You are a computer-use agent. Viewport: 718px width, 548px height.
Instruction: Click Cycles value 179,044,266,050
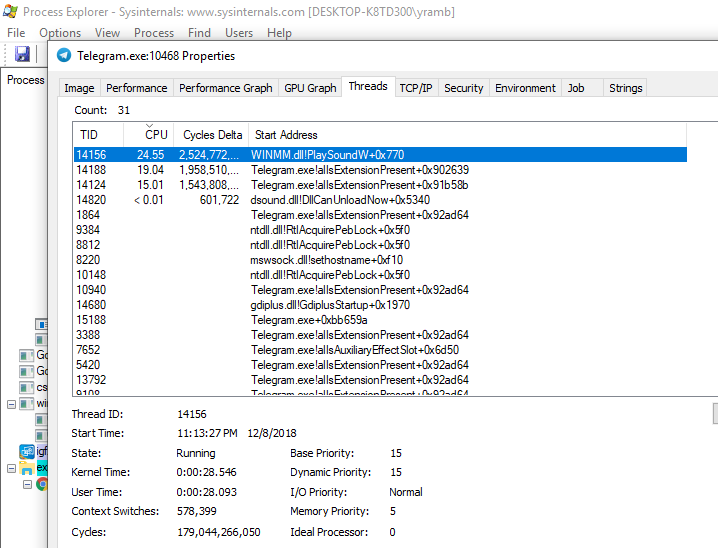tap(219, 532)
